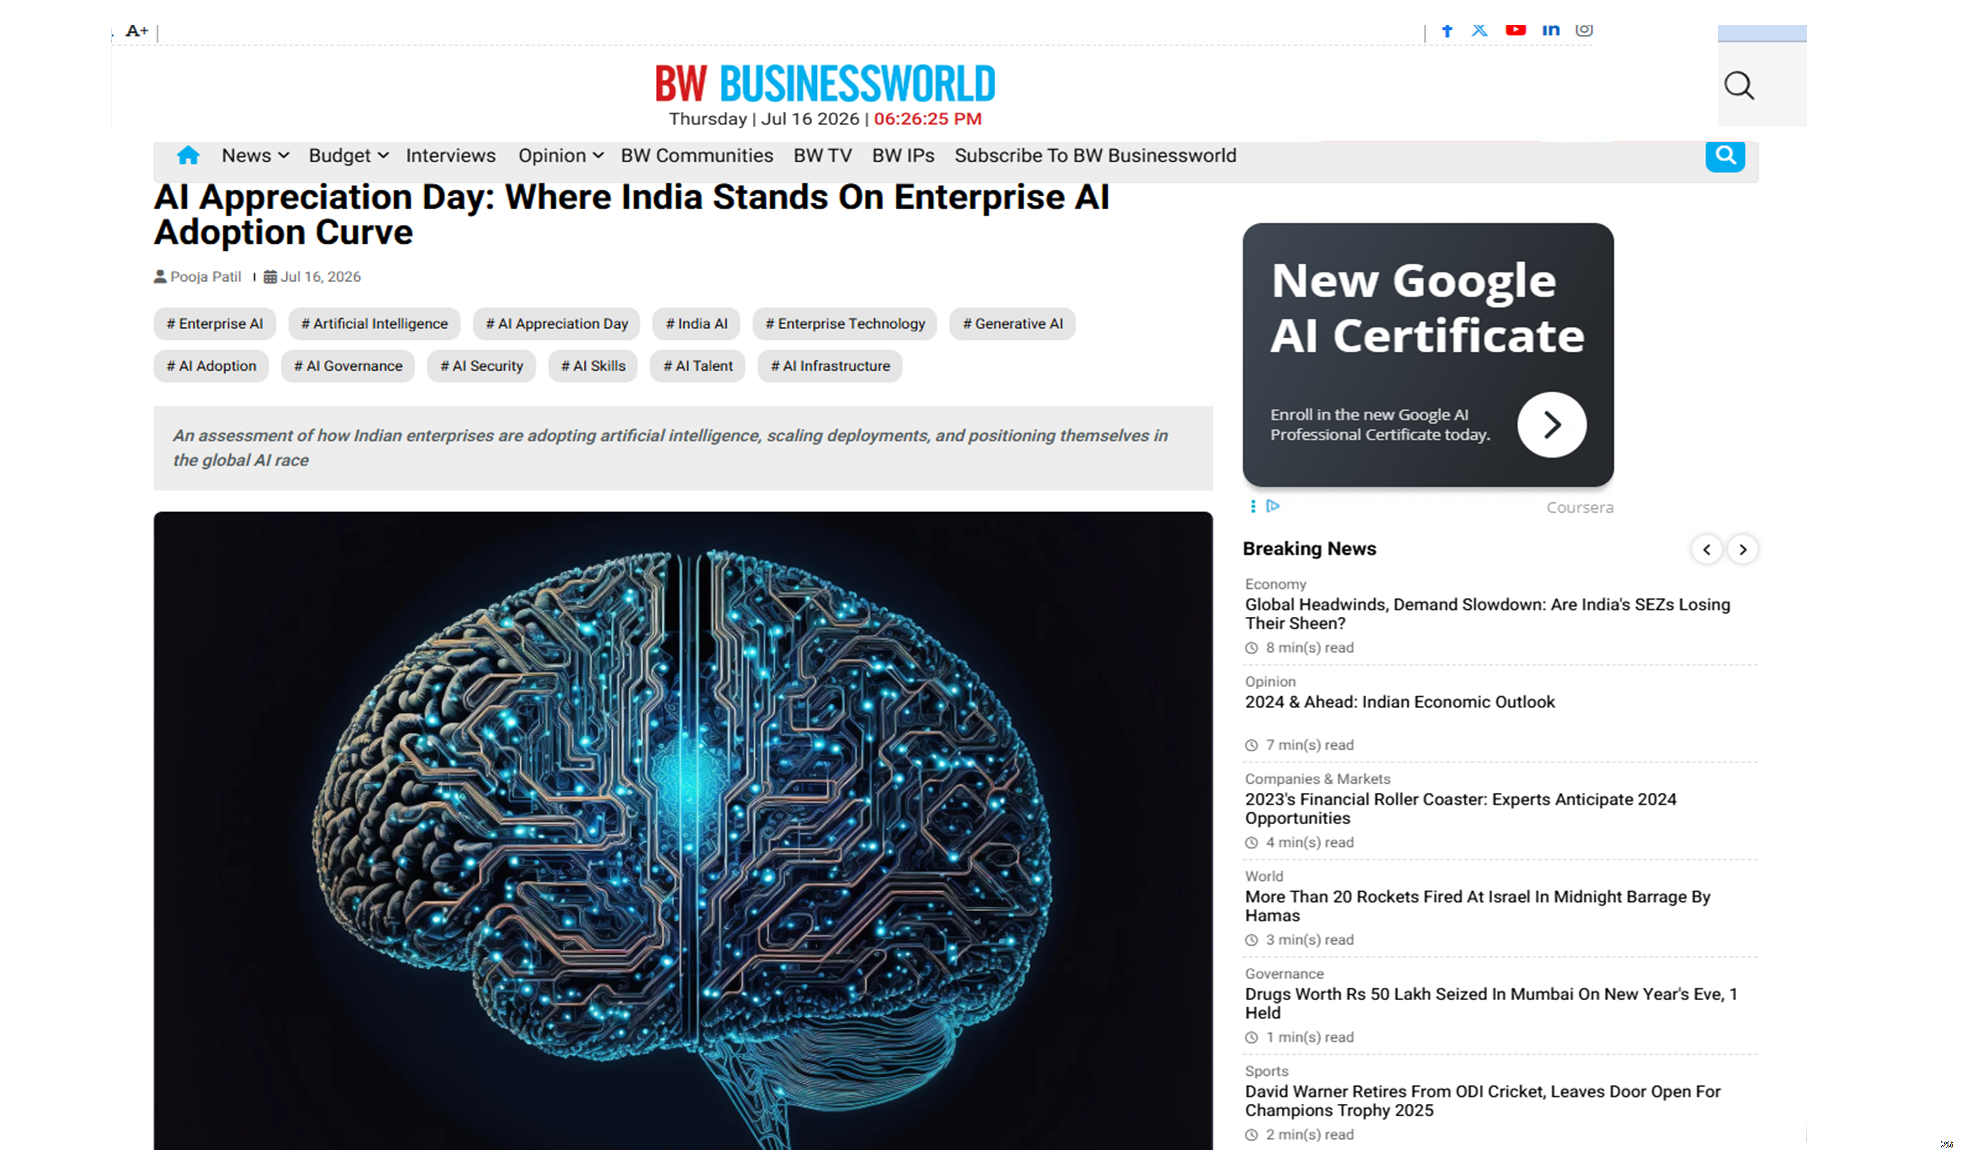Open the article brain circuit hero image
Image resolution: width=1976 pixels, height=1151 pixels.
click(683, 830)
